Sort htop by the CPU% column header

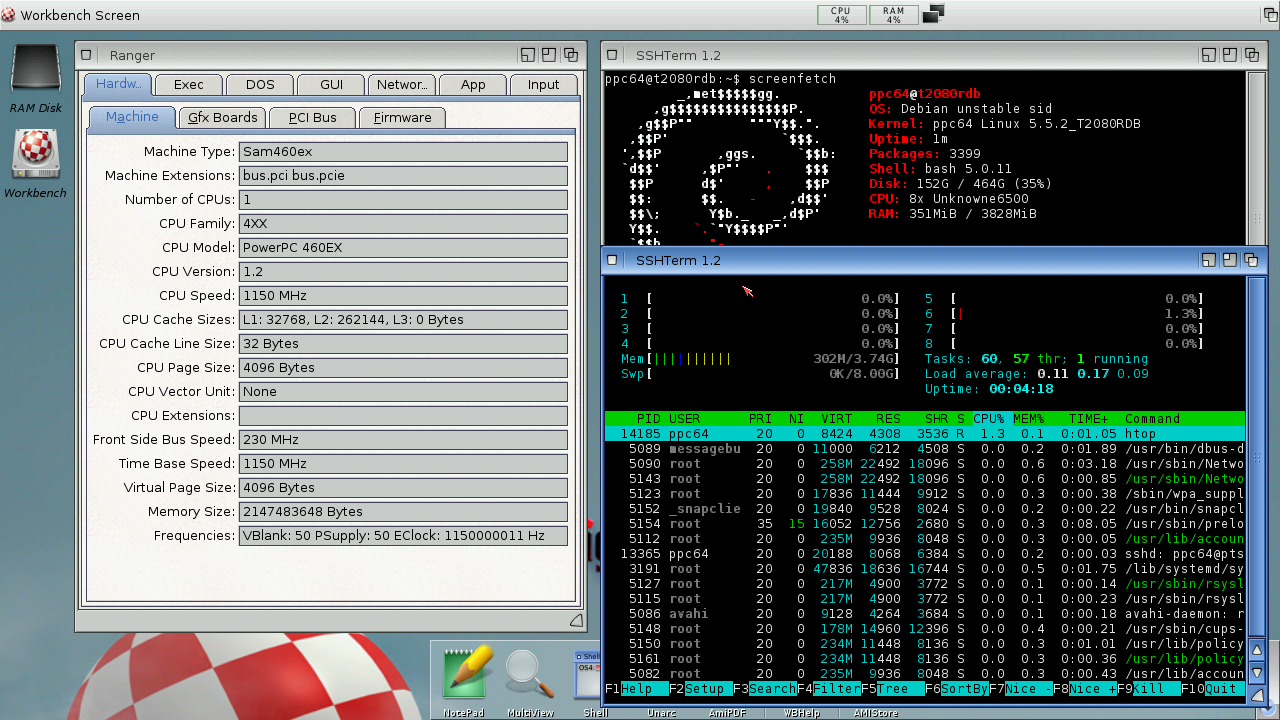989,419
